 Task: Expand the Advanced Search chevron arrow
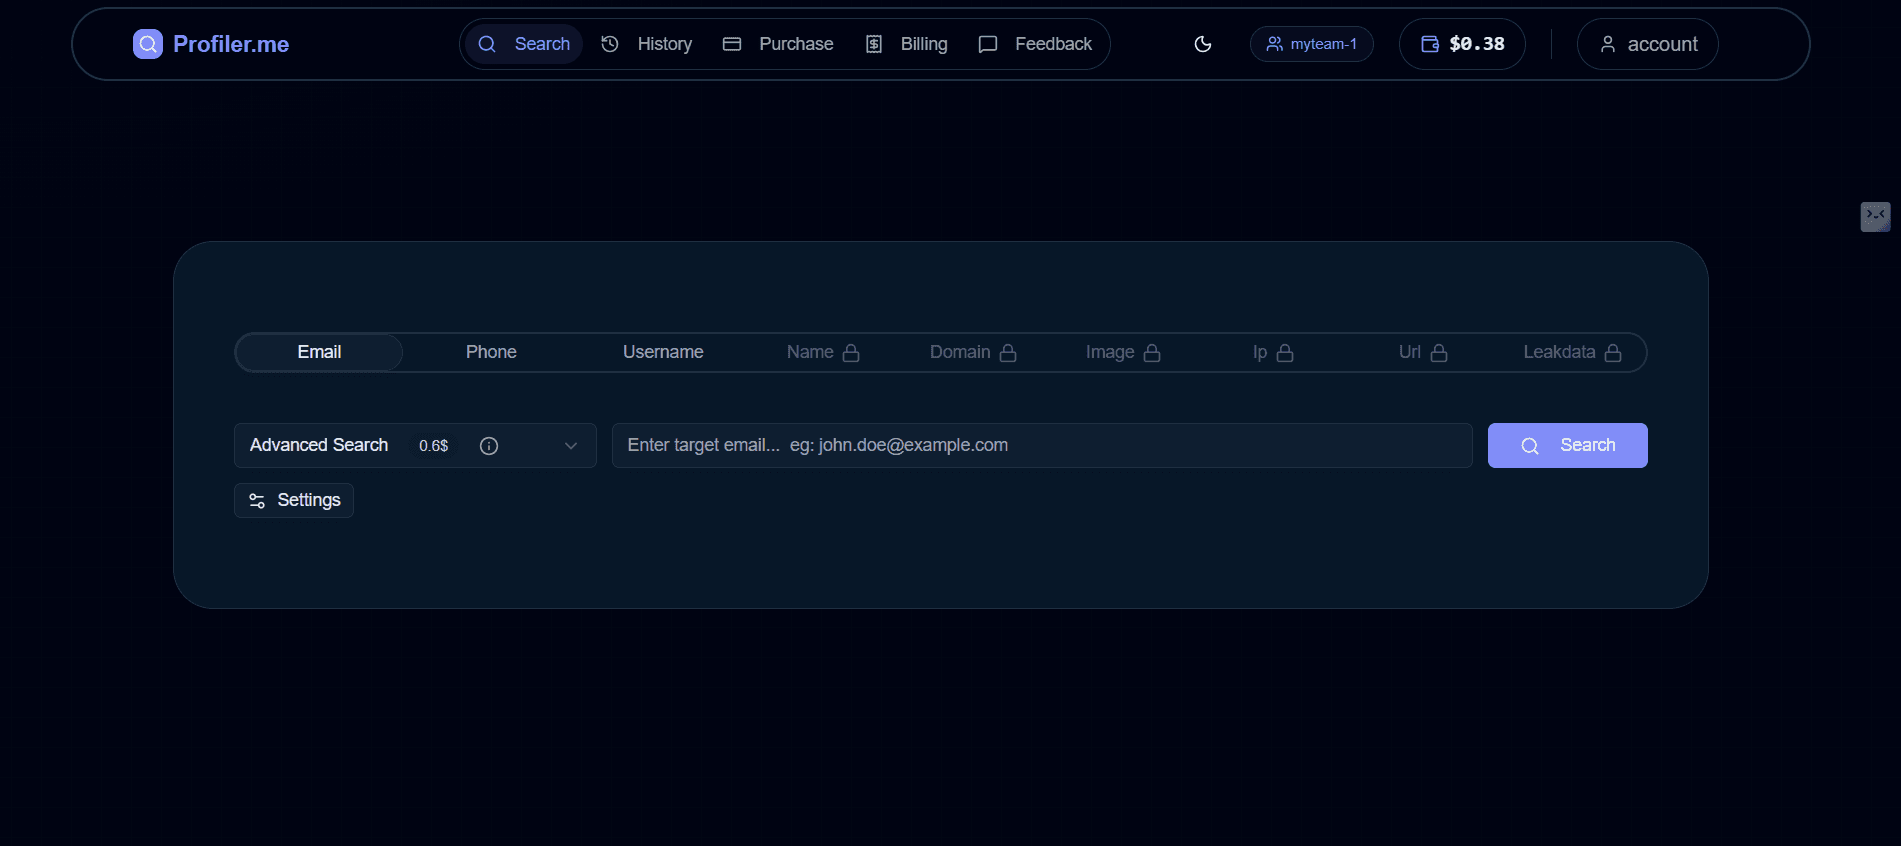coord(571,446)
